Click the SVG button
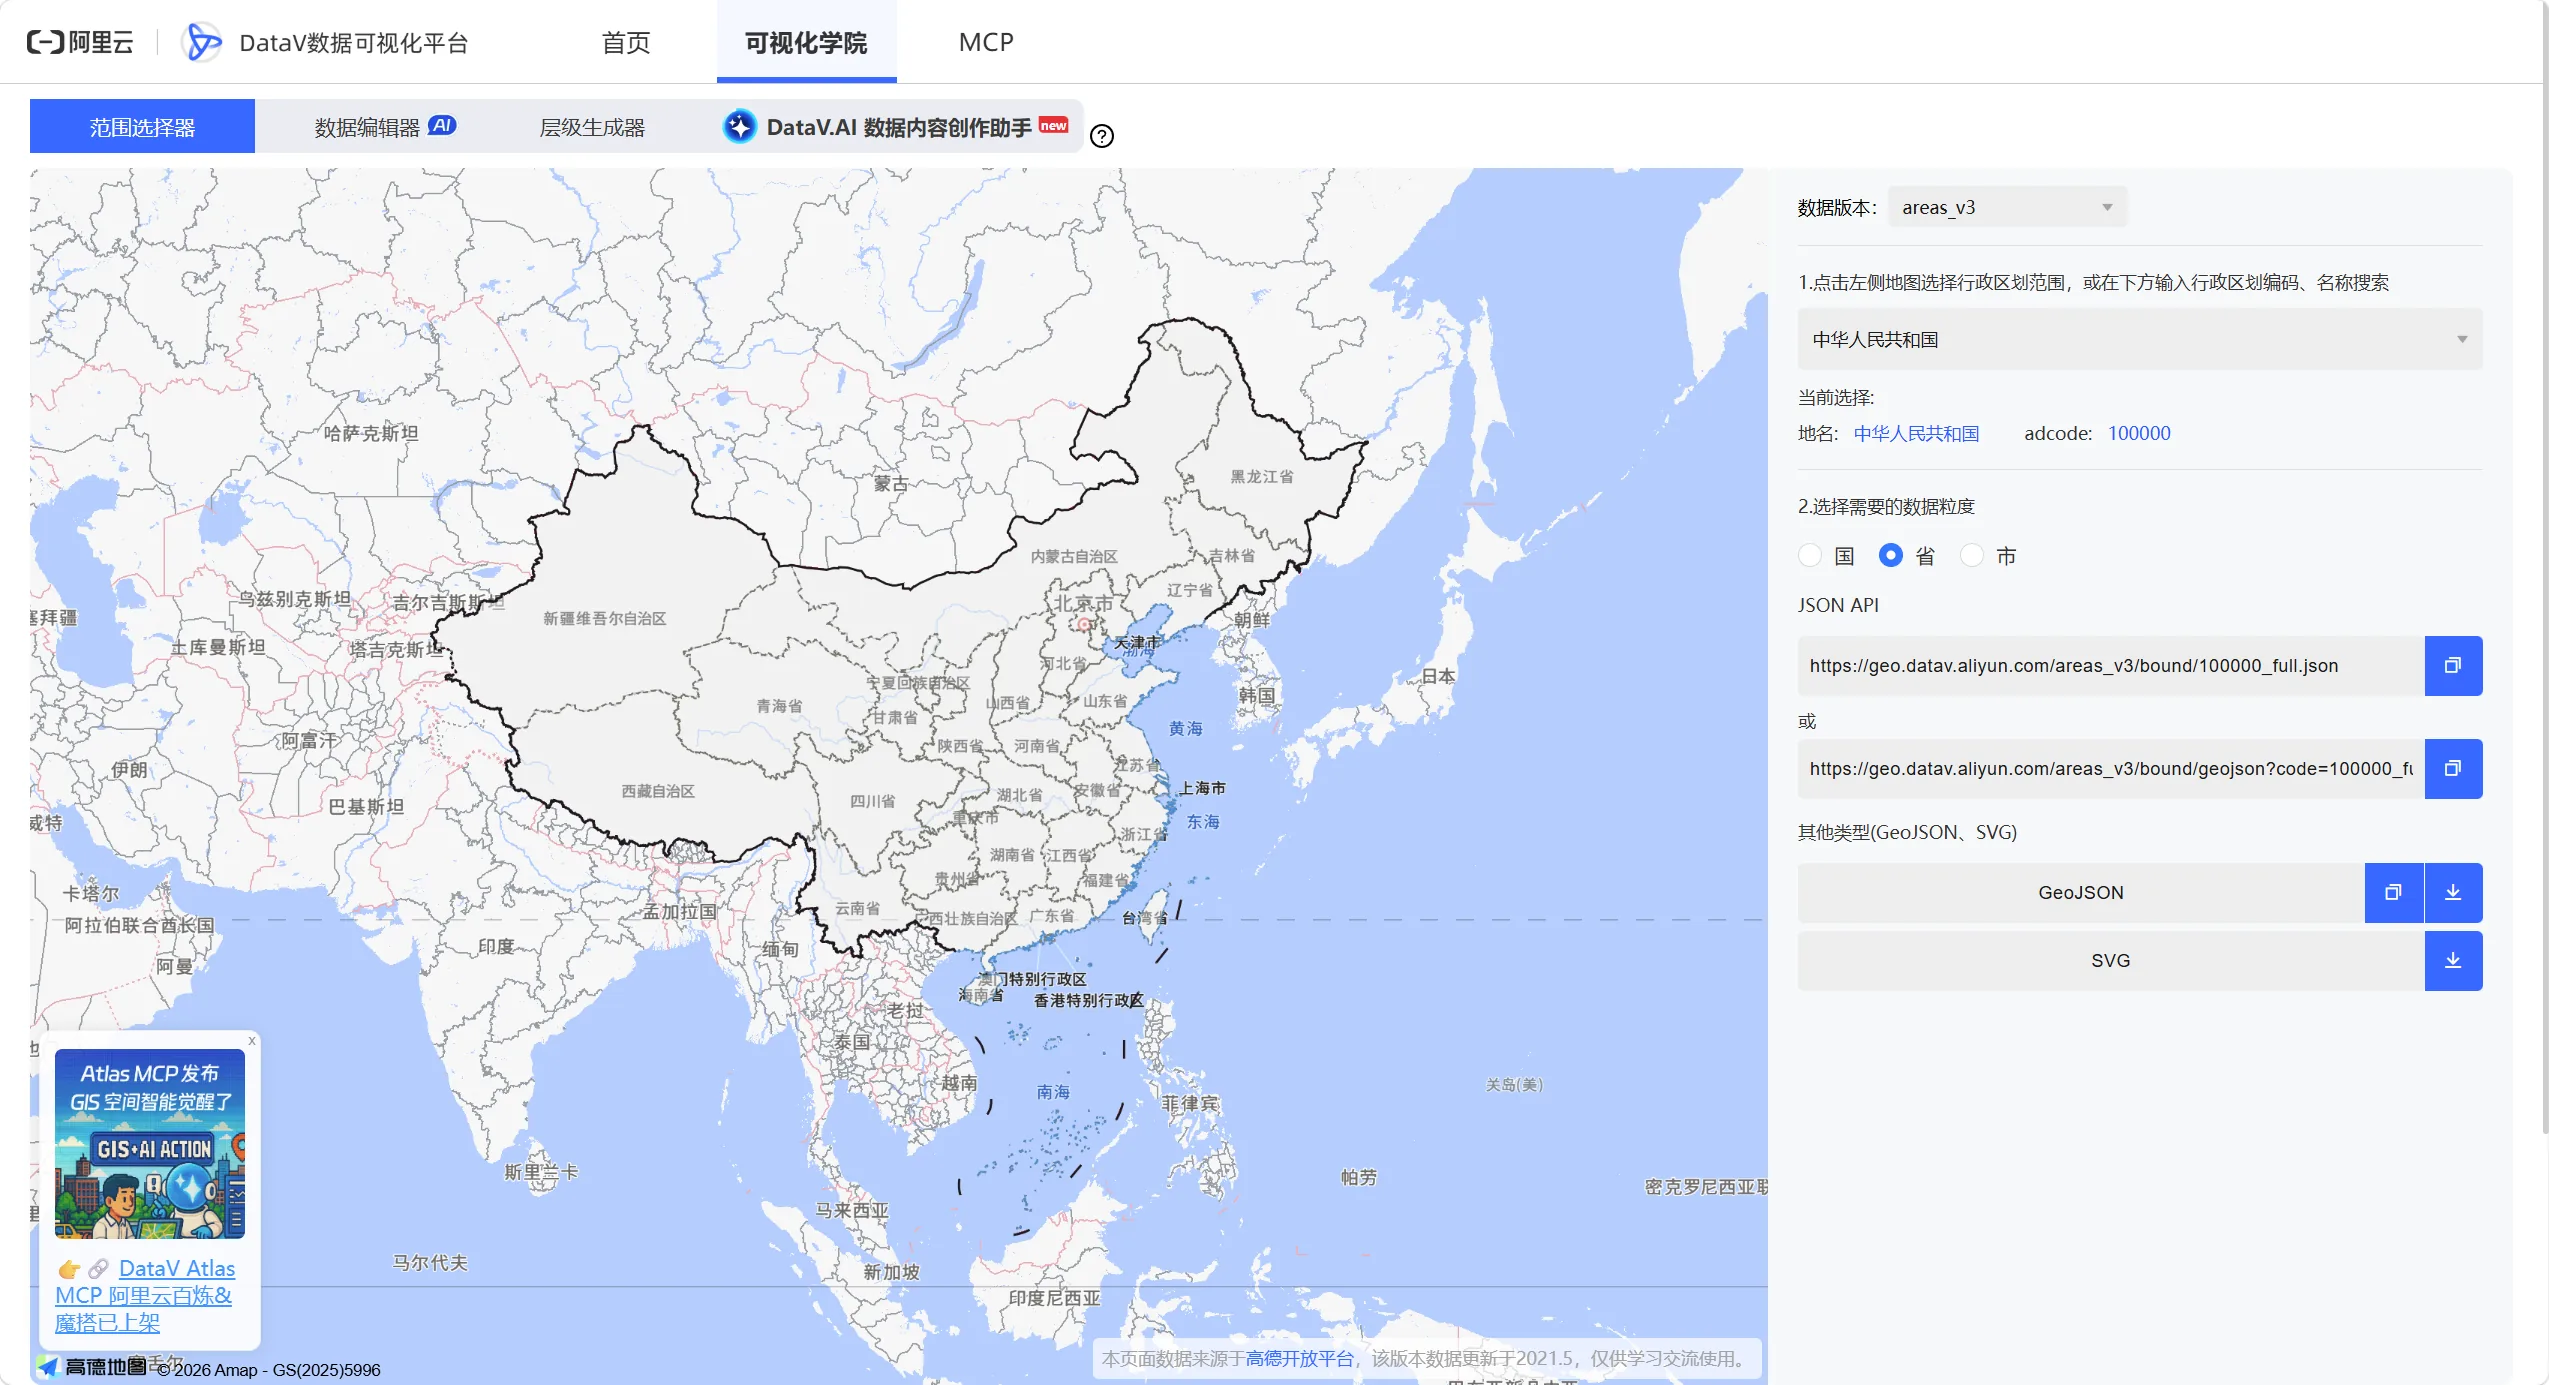Viewport: 2549px width, 1385px height. (2111, 961)
